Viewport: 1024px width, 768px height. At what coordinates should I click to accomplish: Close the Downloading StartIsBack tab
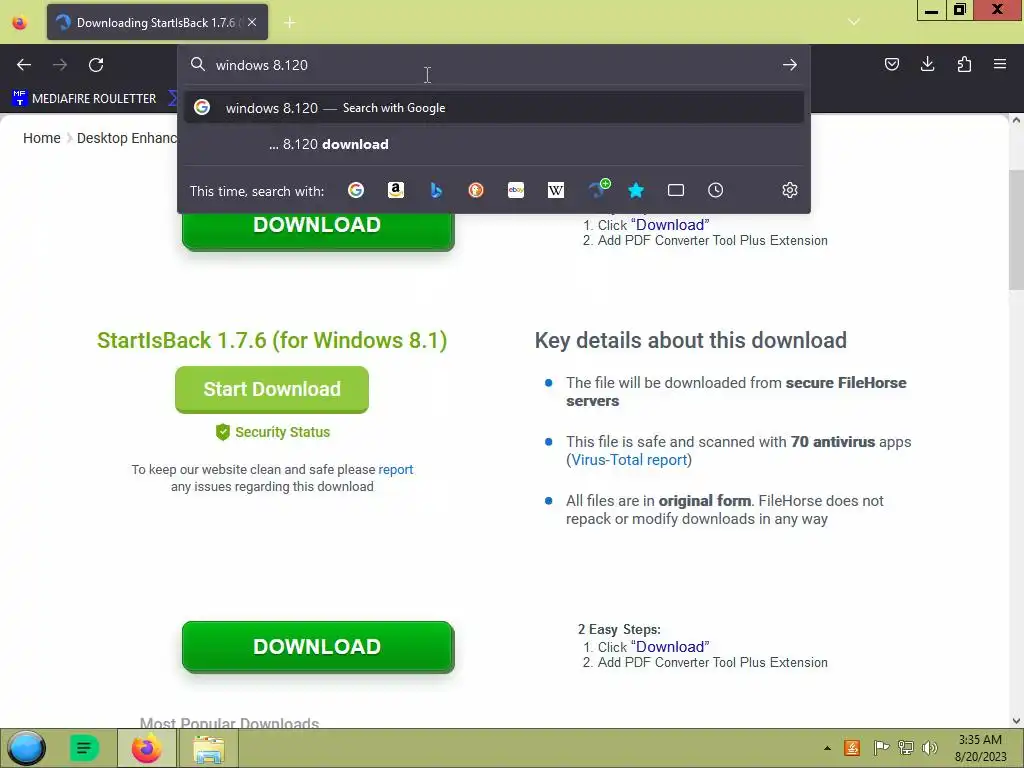(x=252, y=22)
